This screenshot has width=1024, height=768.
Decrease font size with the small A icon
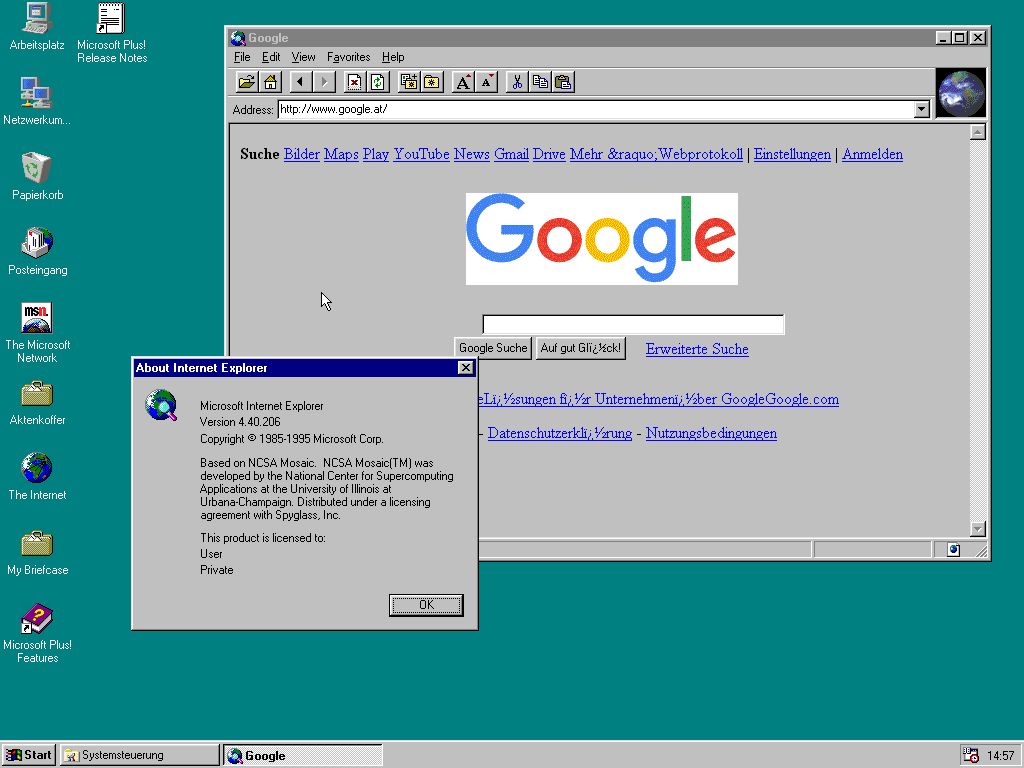click(x=487, y=82)
